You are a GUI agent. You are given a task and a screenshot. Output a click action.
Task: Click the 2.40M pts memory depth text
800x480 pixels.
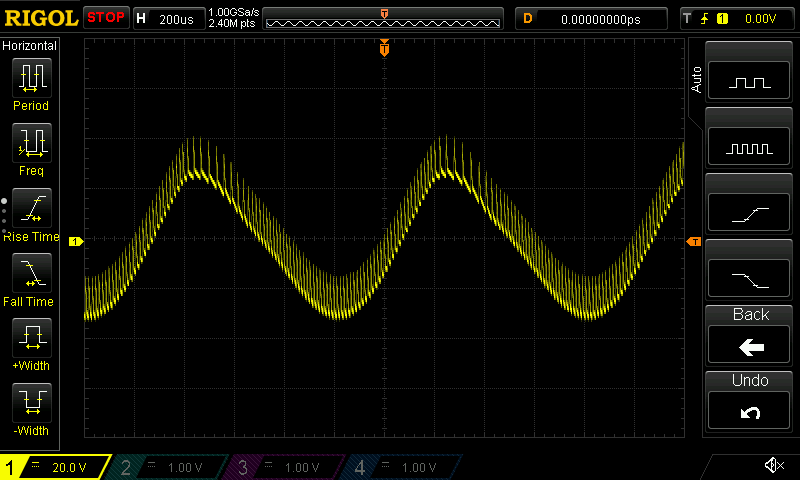coord(232,23)
